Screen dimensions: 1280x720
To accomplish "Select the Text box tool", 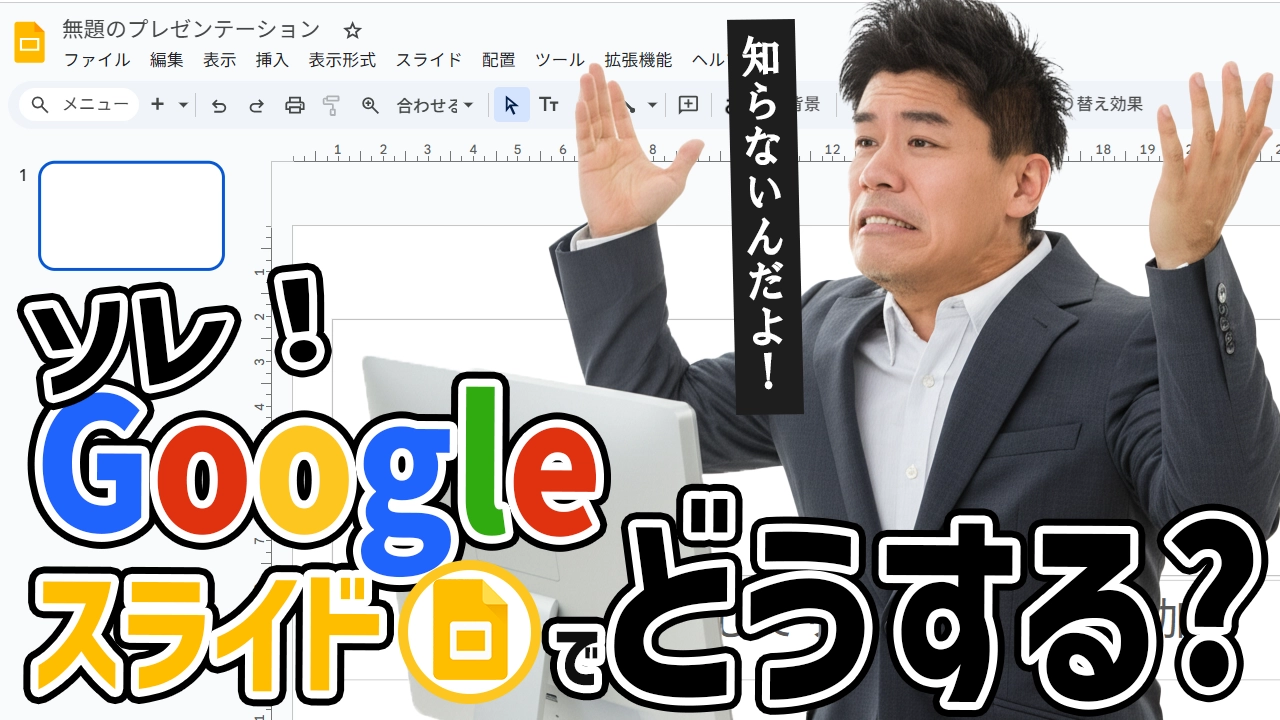I will click(x=549, y=105).
